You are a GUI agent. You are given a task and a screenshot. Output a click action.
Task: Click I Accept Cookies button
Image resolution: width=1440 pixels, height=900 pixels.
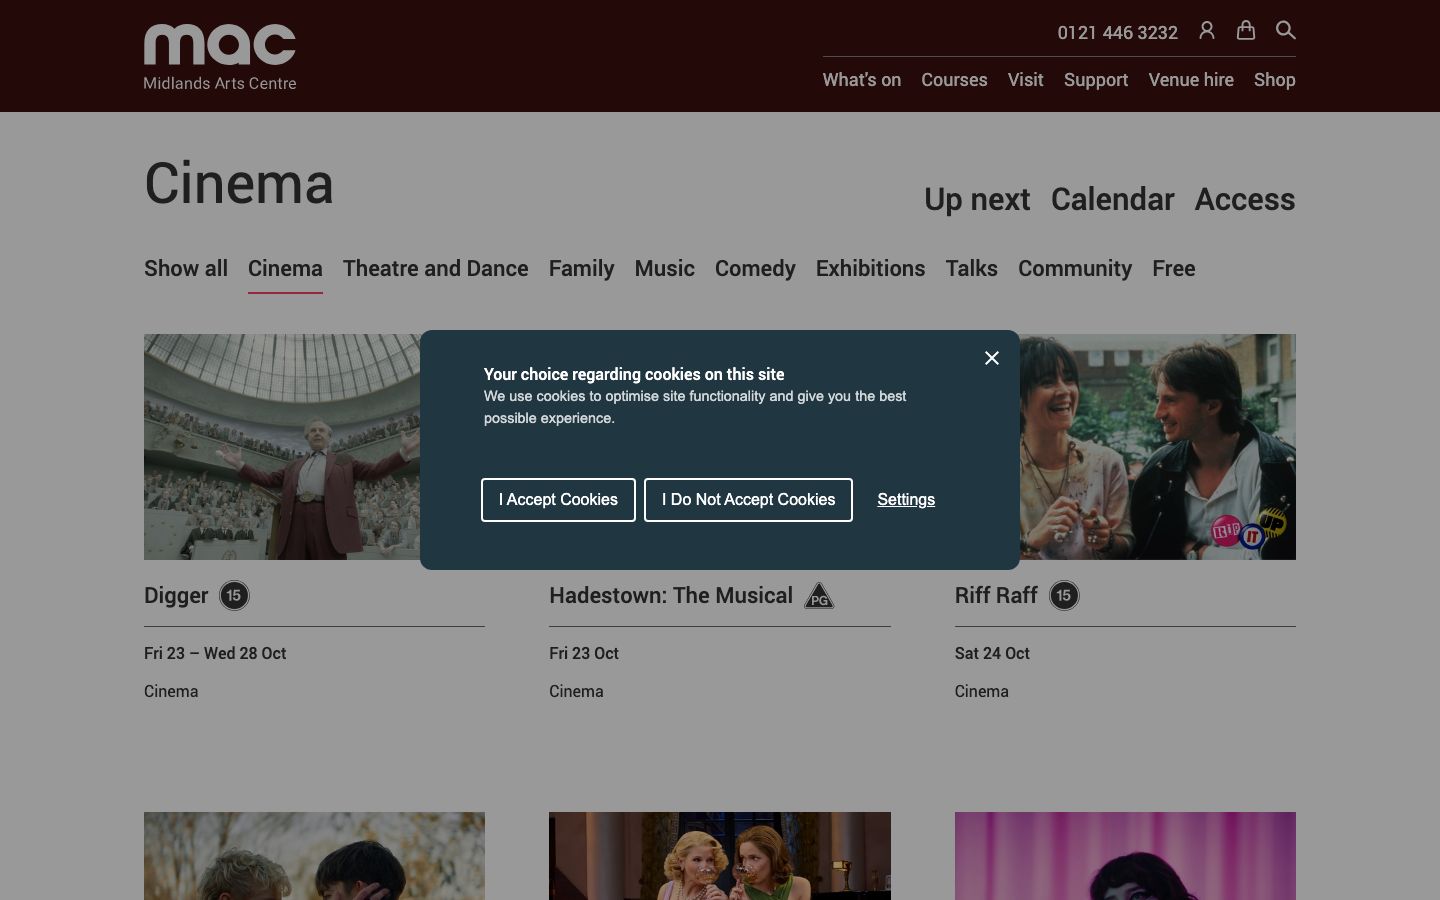pos(558,500)
